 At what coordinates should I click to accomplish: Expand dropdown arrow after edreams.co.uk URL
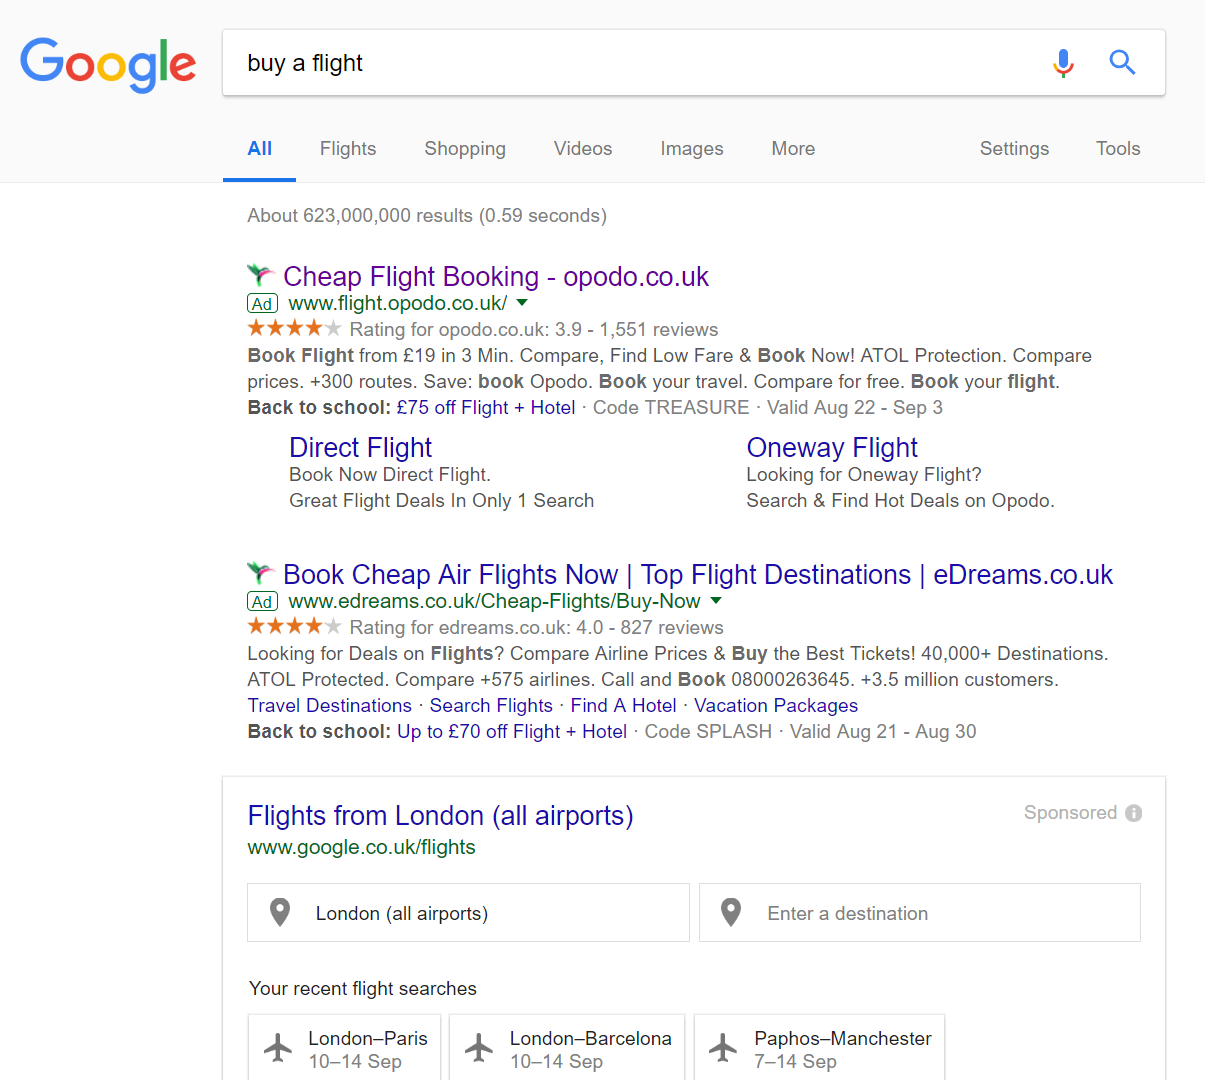(715, 601)
